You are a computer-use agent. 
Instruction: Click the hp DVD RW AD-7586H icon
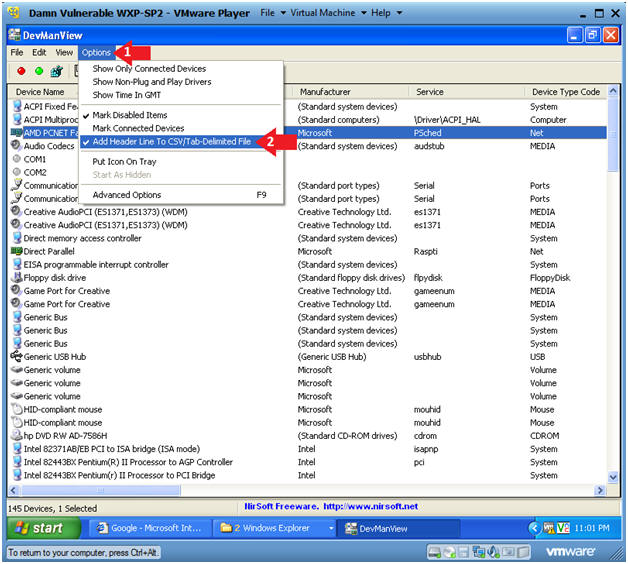tap(16, 435)
